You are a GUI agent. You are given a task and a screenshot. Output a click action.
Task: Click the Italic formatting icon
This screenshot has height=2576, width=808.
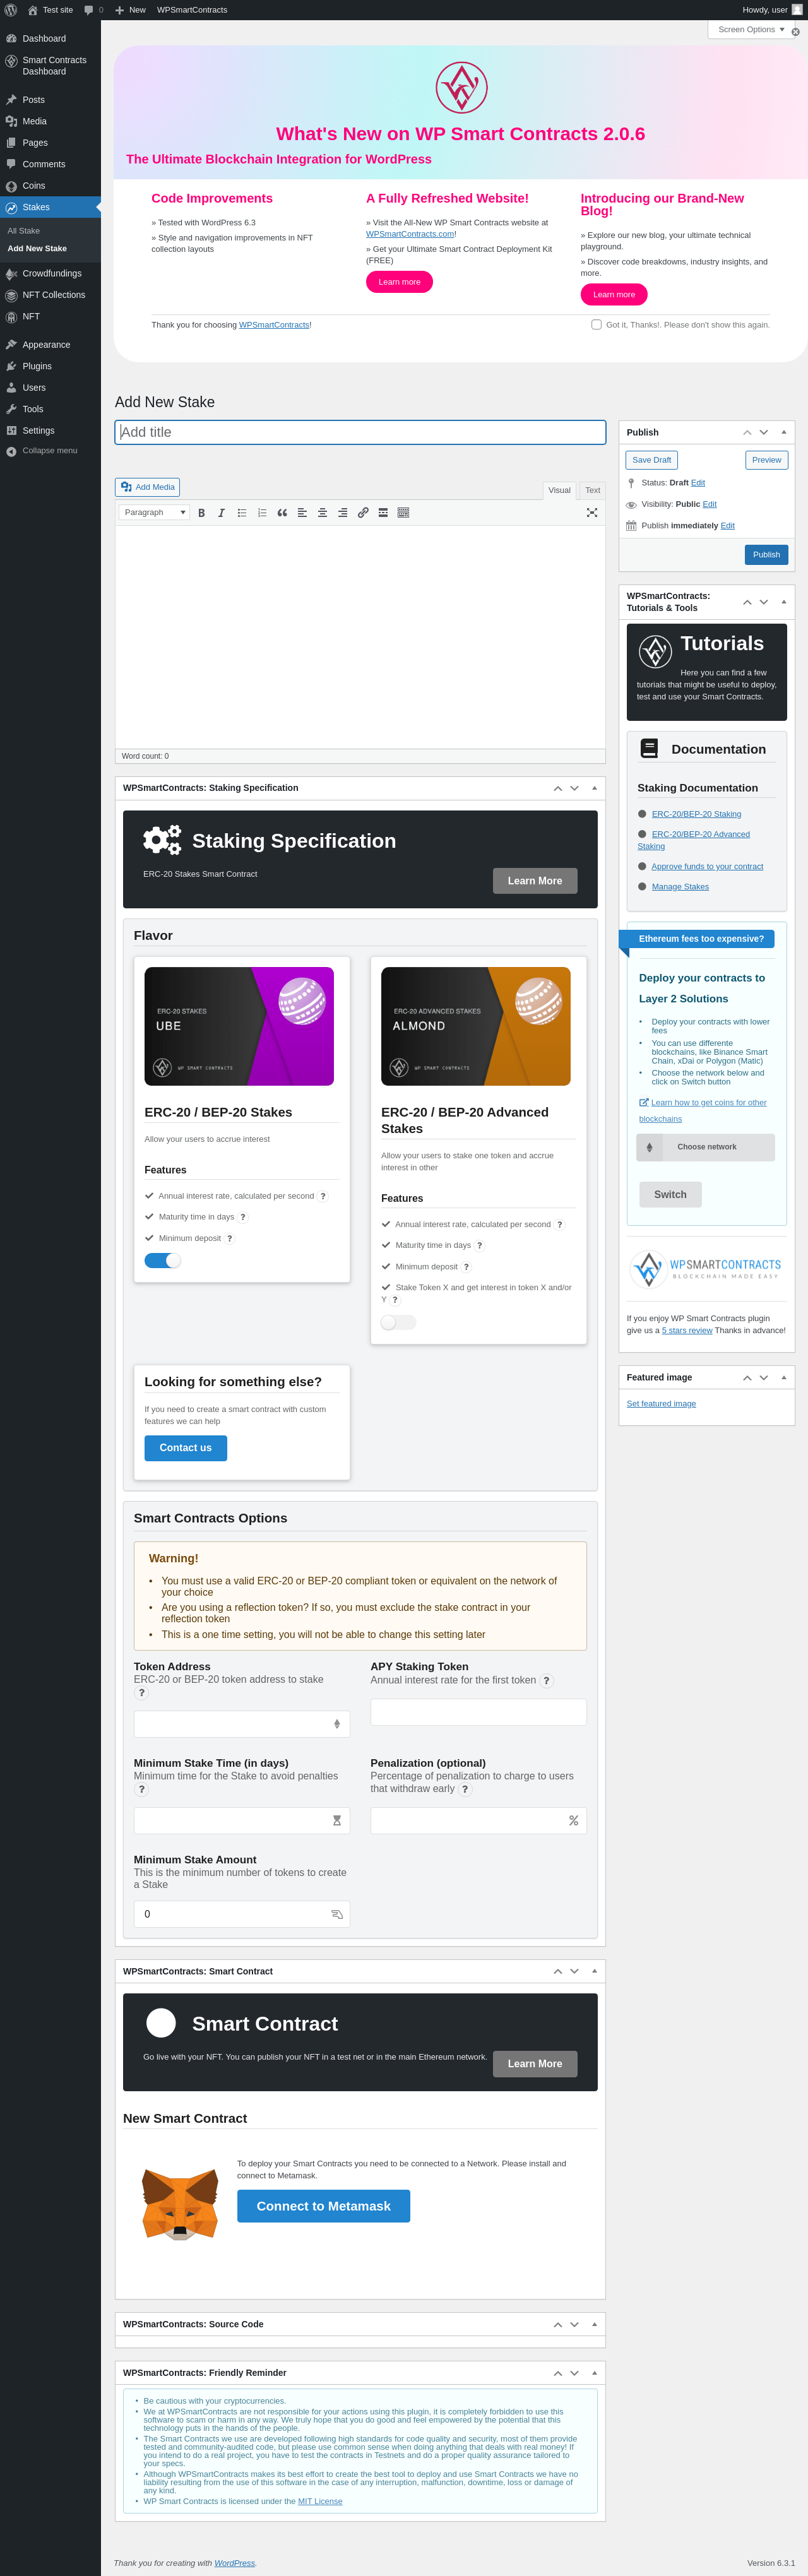point(221,513)
